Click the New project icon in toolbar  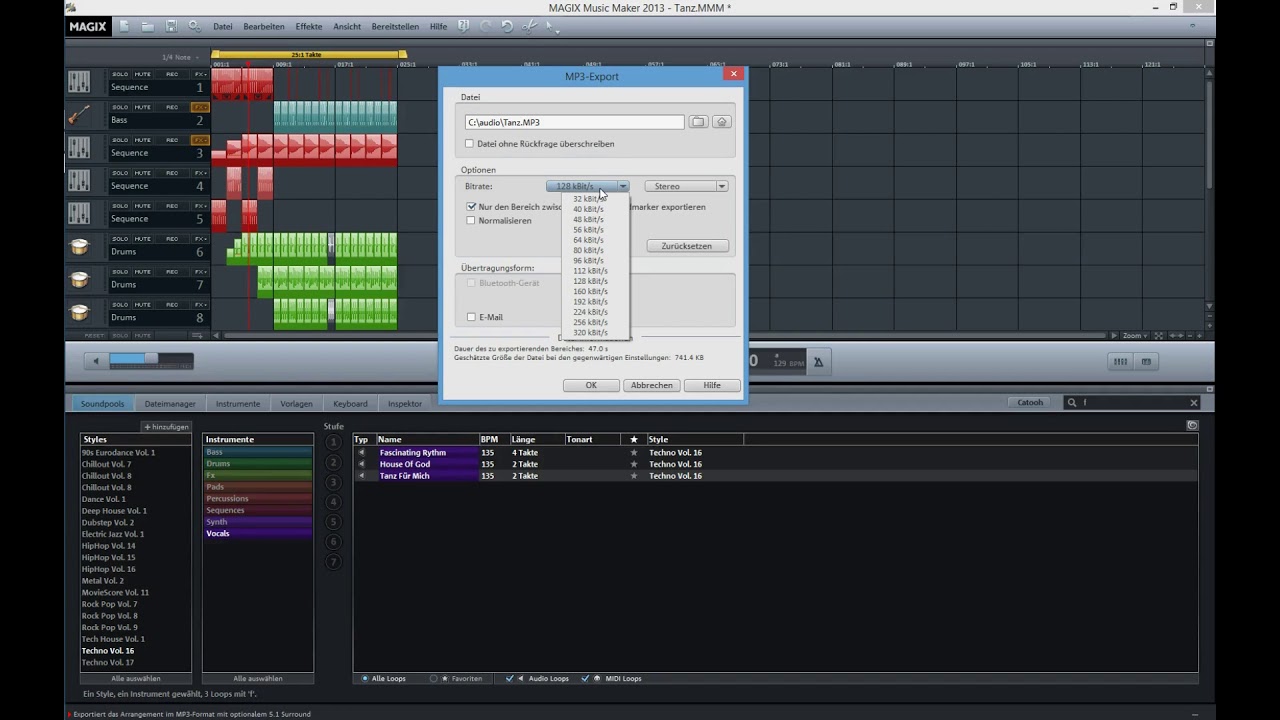click(x=124, y=26)
